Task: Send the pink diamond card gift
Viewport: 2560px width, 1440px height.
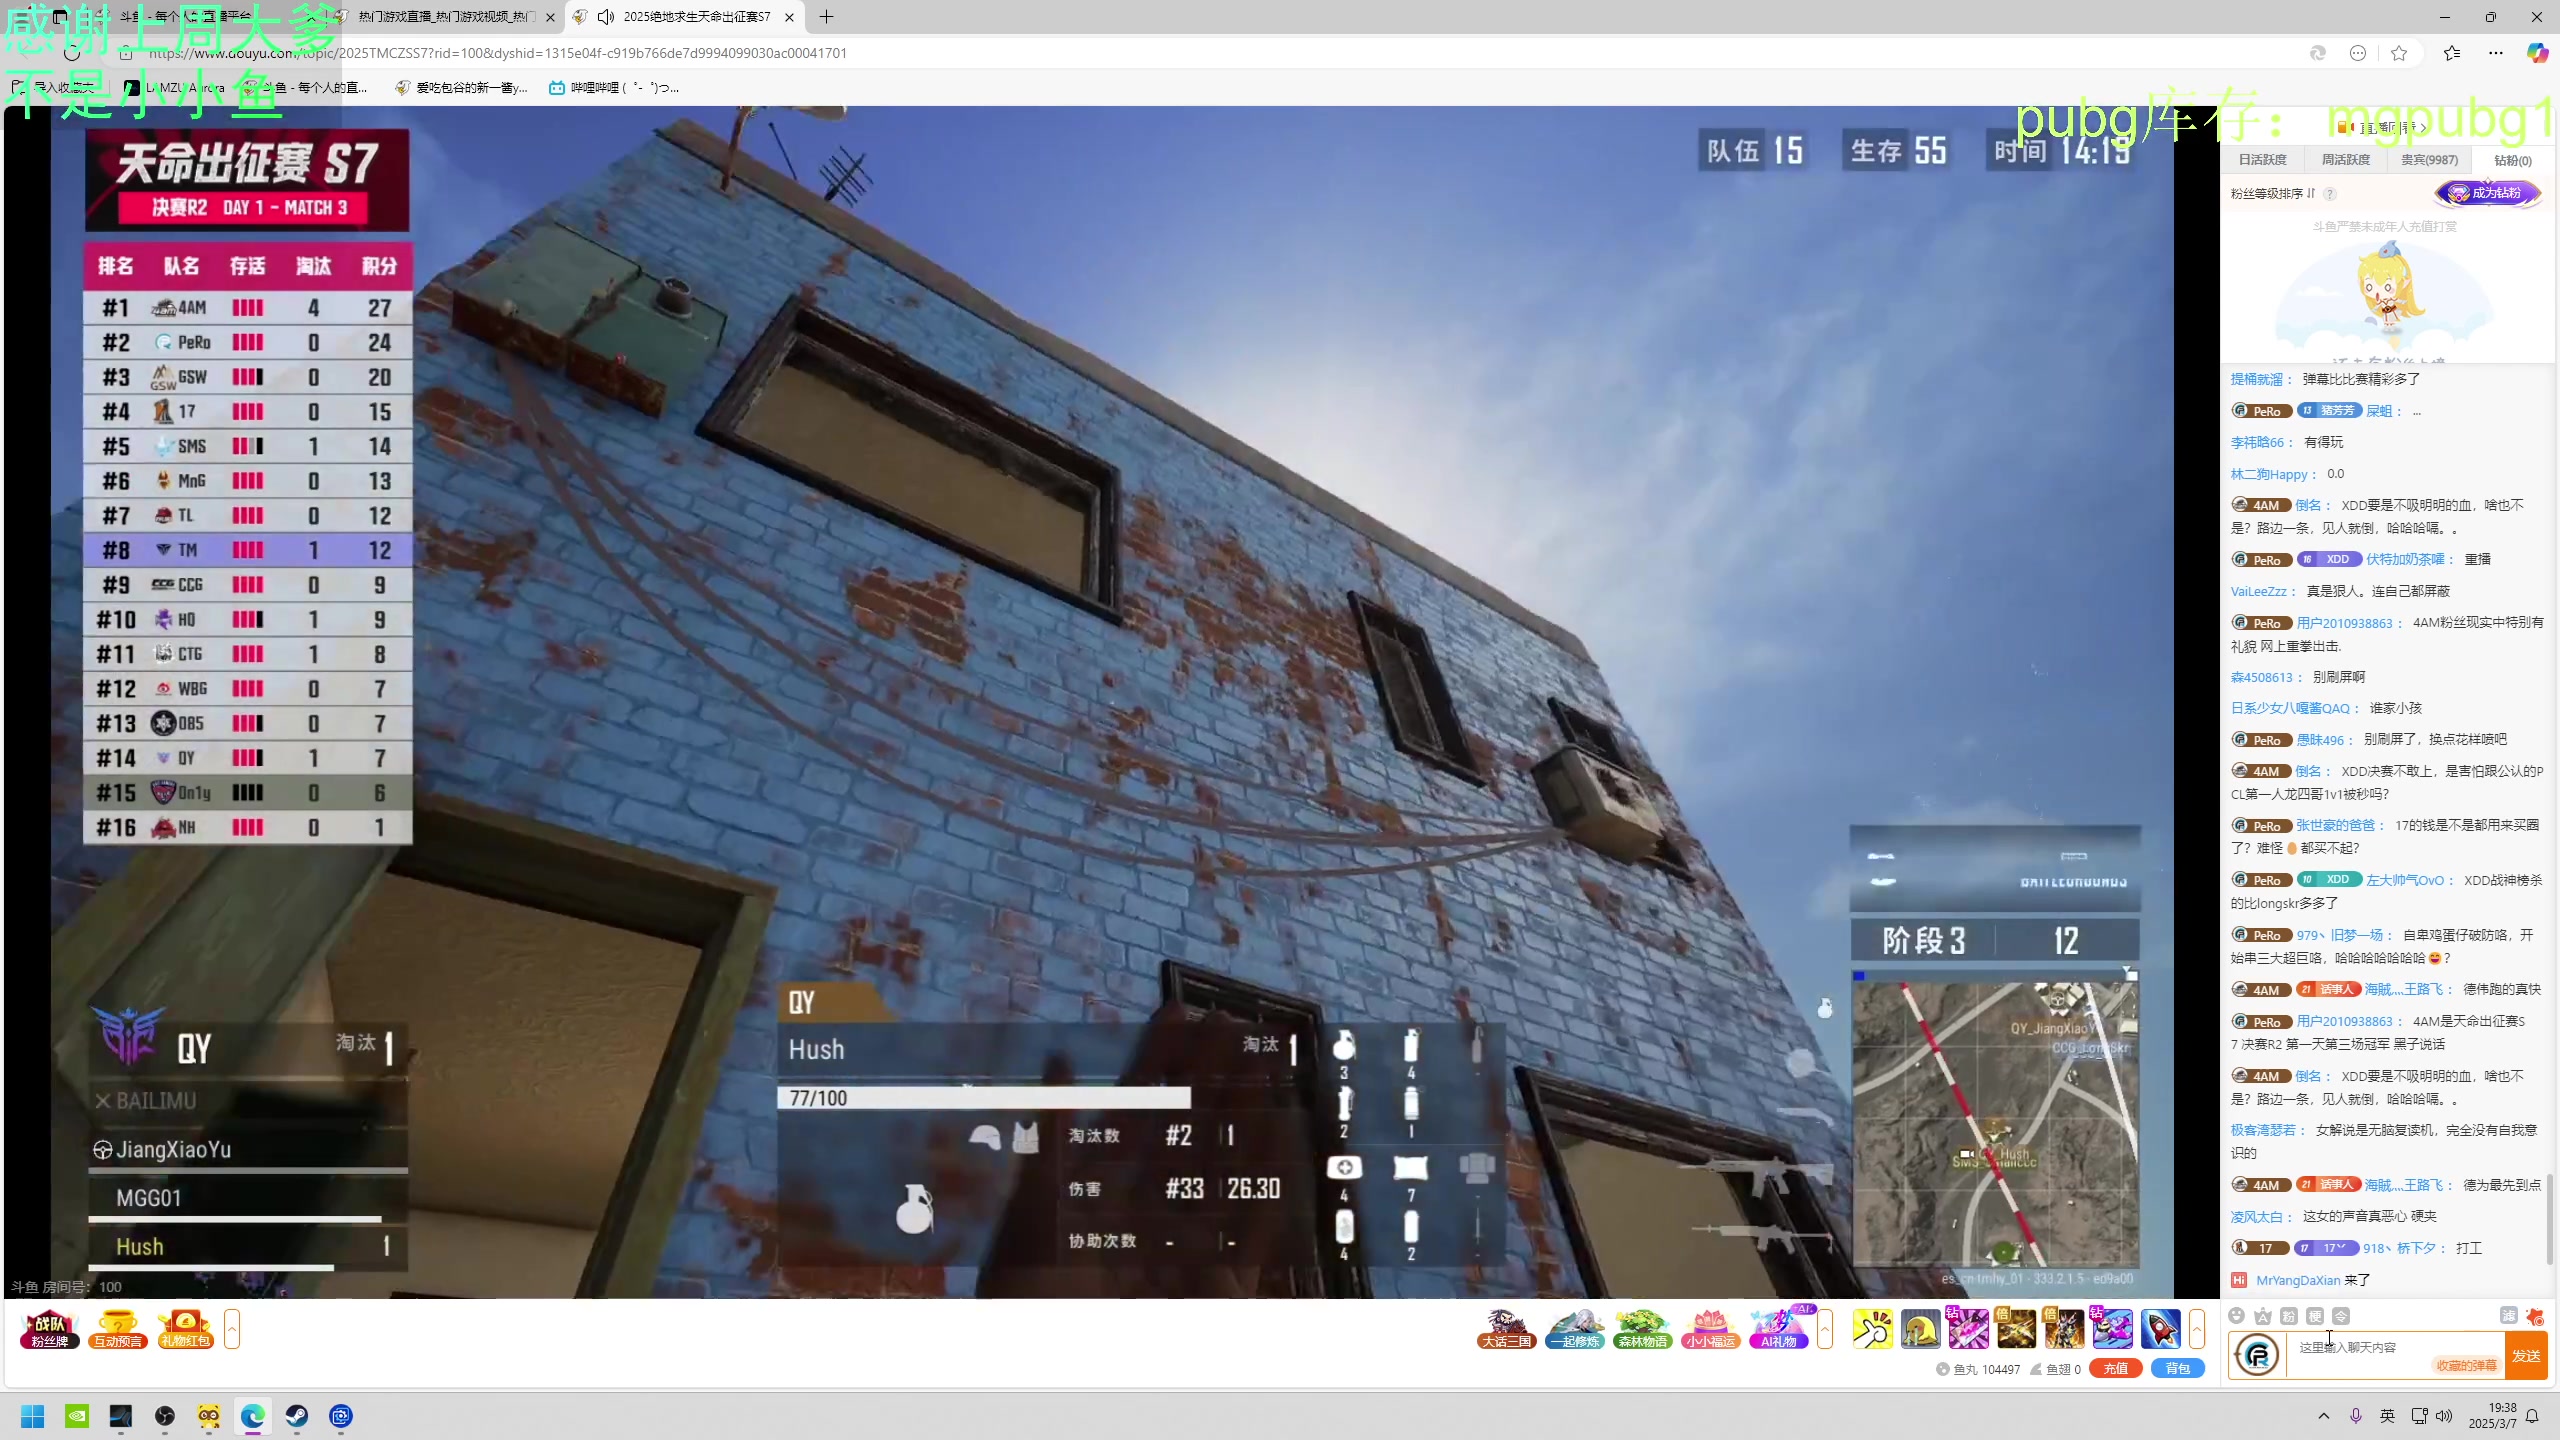Action: 1968,1329
